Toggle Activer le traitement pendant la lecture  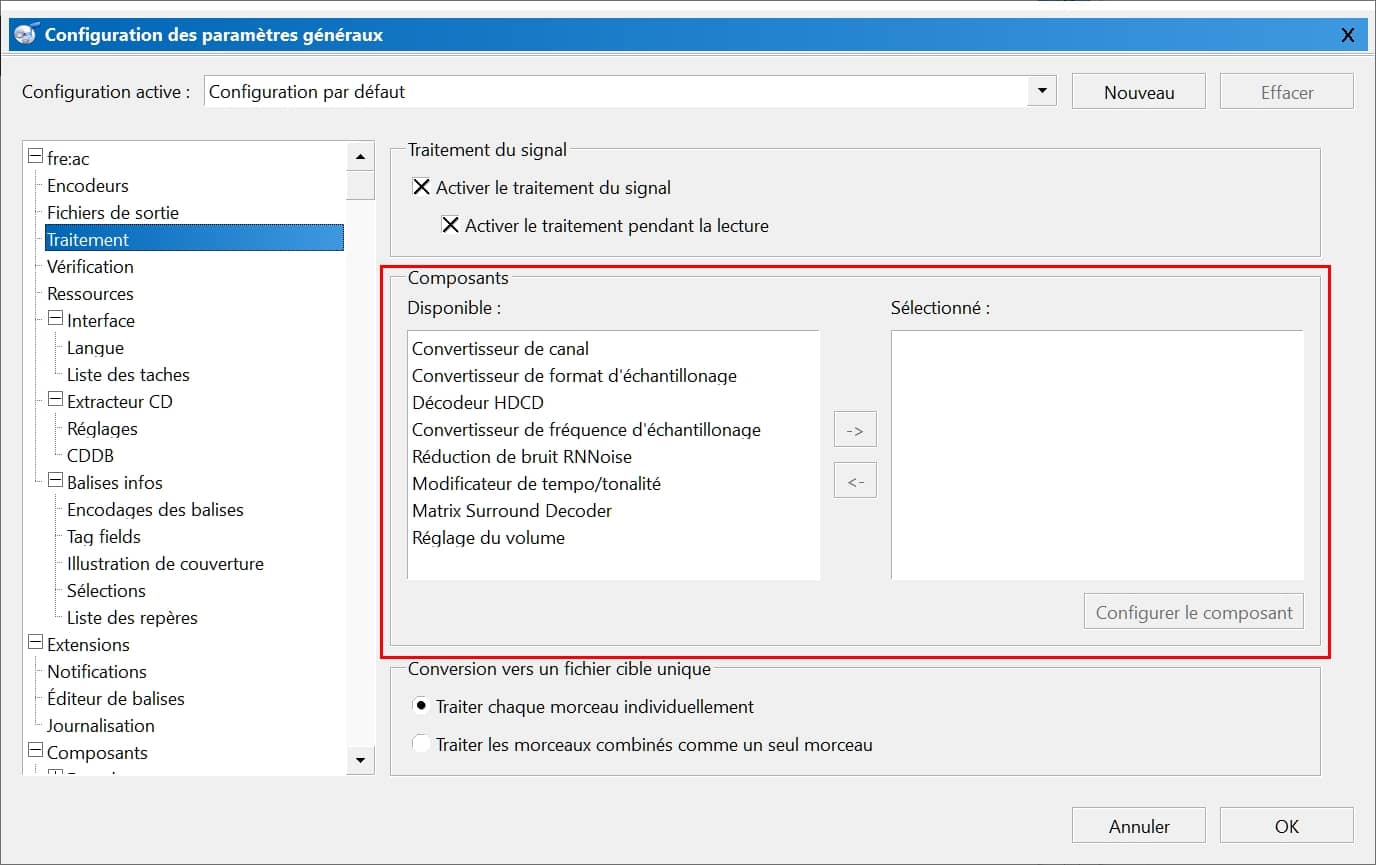coord(451,225)
